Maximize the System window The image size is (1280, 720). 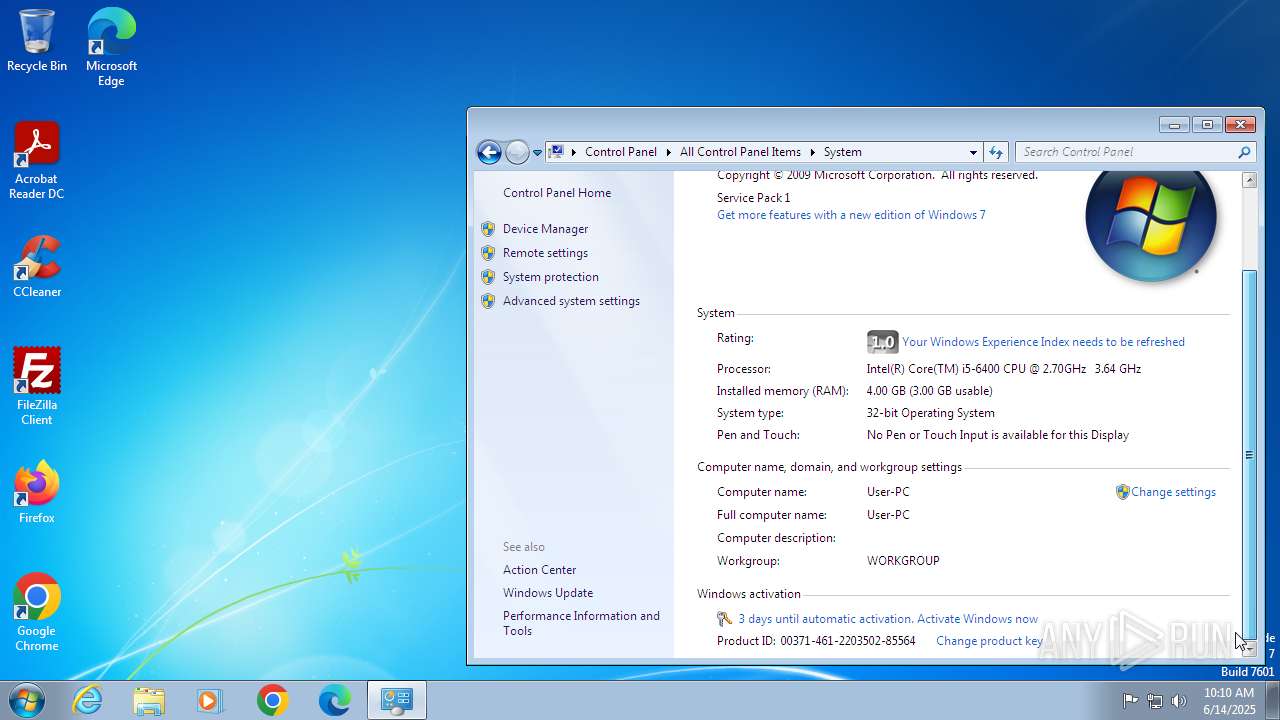[1207, 125]
